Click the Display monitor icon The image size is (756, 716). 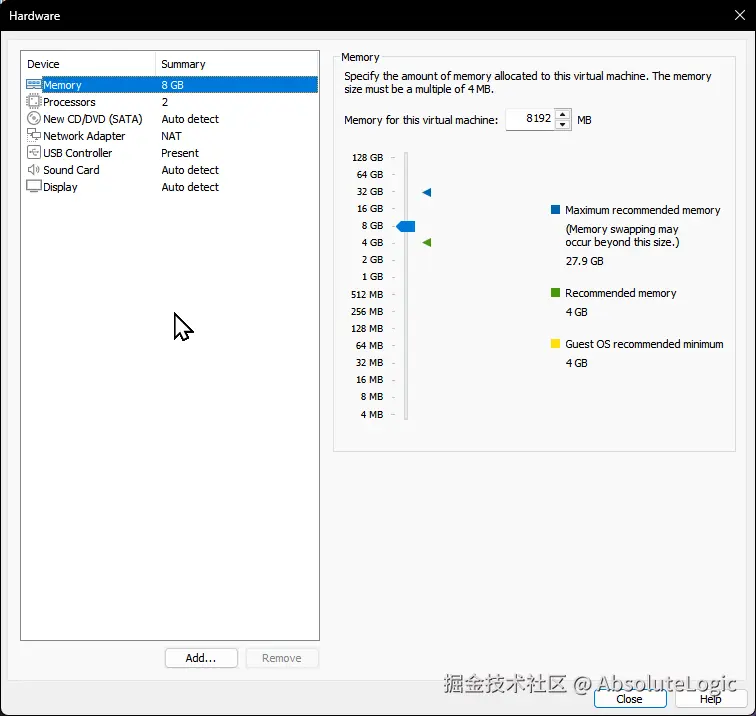coord(34,187)
